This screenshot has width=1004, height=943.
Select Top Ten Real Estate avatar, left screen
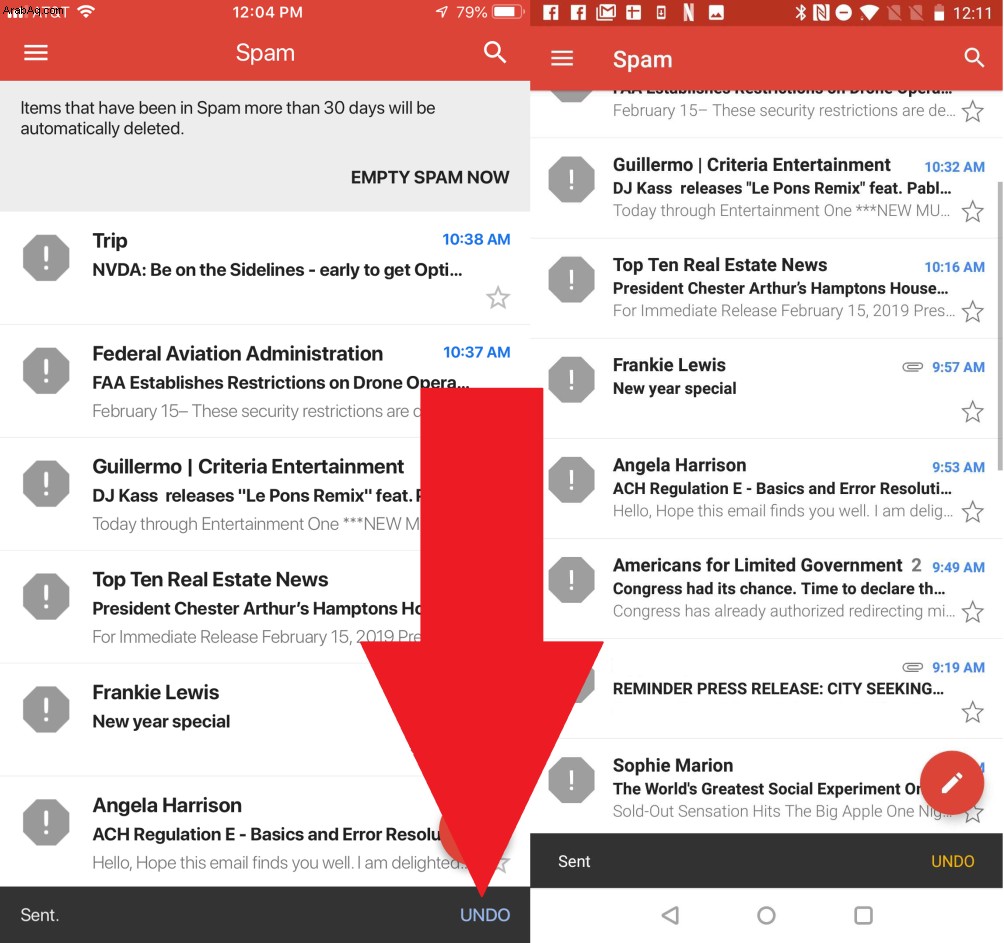coord(46,597)
